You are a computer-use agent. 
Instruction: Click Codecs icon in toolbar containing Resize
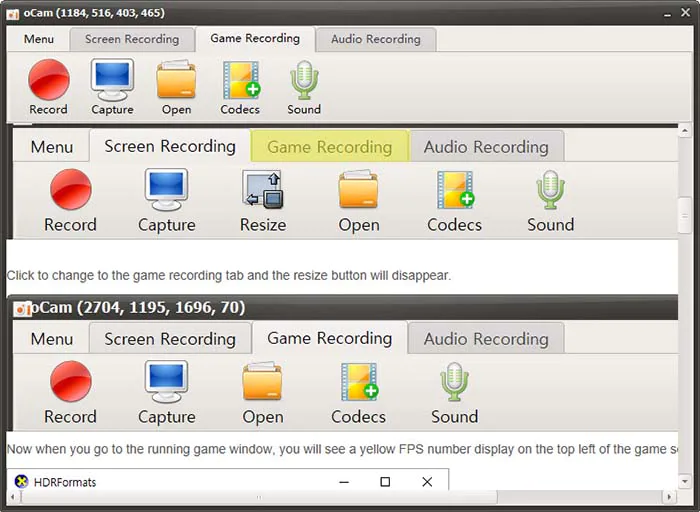(x=455, y=190)
